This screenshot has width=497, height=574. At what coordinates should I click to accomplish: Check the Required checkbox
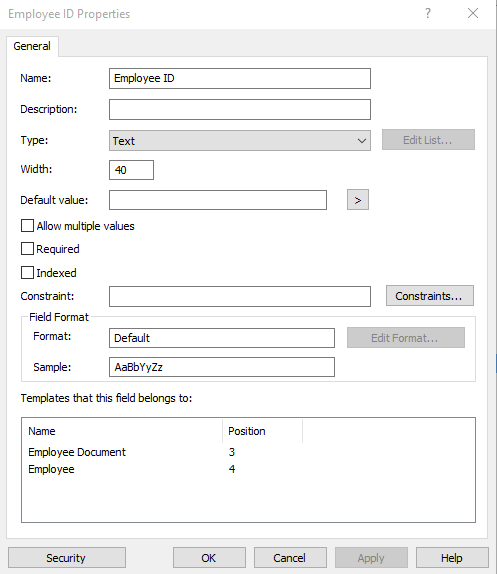[27, 249]
